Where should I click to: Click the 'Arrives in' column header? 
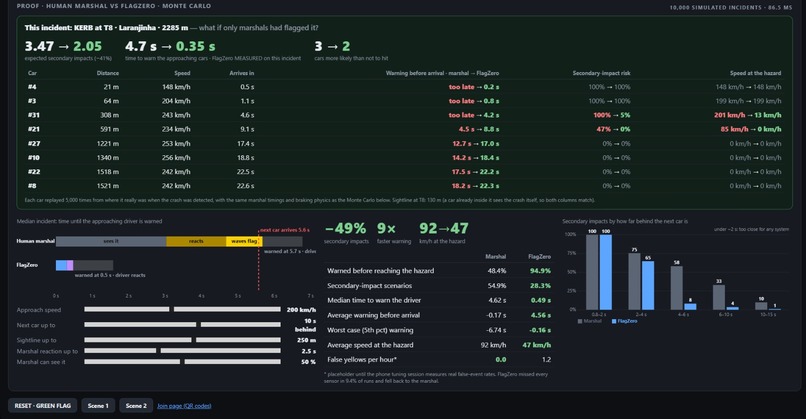point(242,73)
